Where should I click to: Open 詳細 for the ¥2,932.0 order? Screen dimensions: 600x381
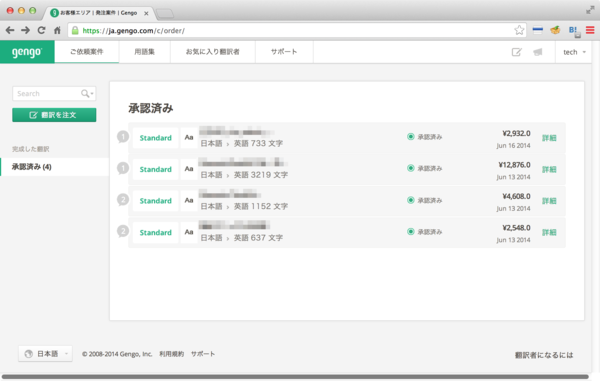point(549,138)
